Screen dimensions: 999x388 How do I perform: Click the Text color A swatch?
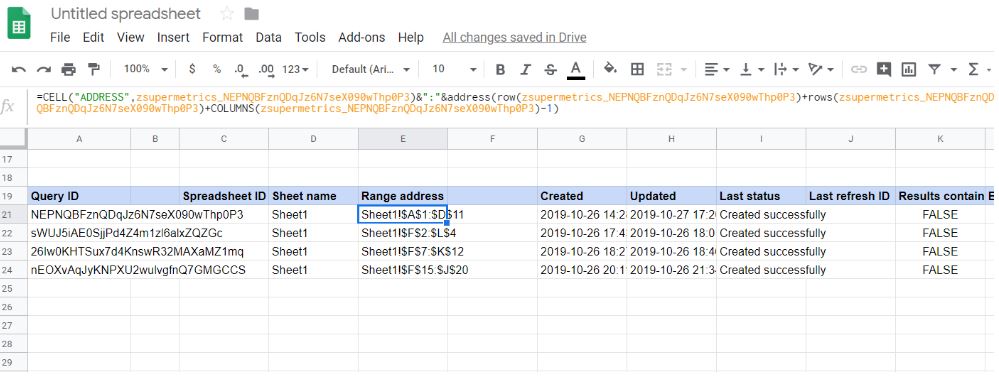(x=576, y=69)
